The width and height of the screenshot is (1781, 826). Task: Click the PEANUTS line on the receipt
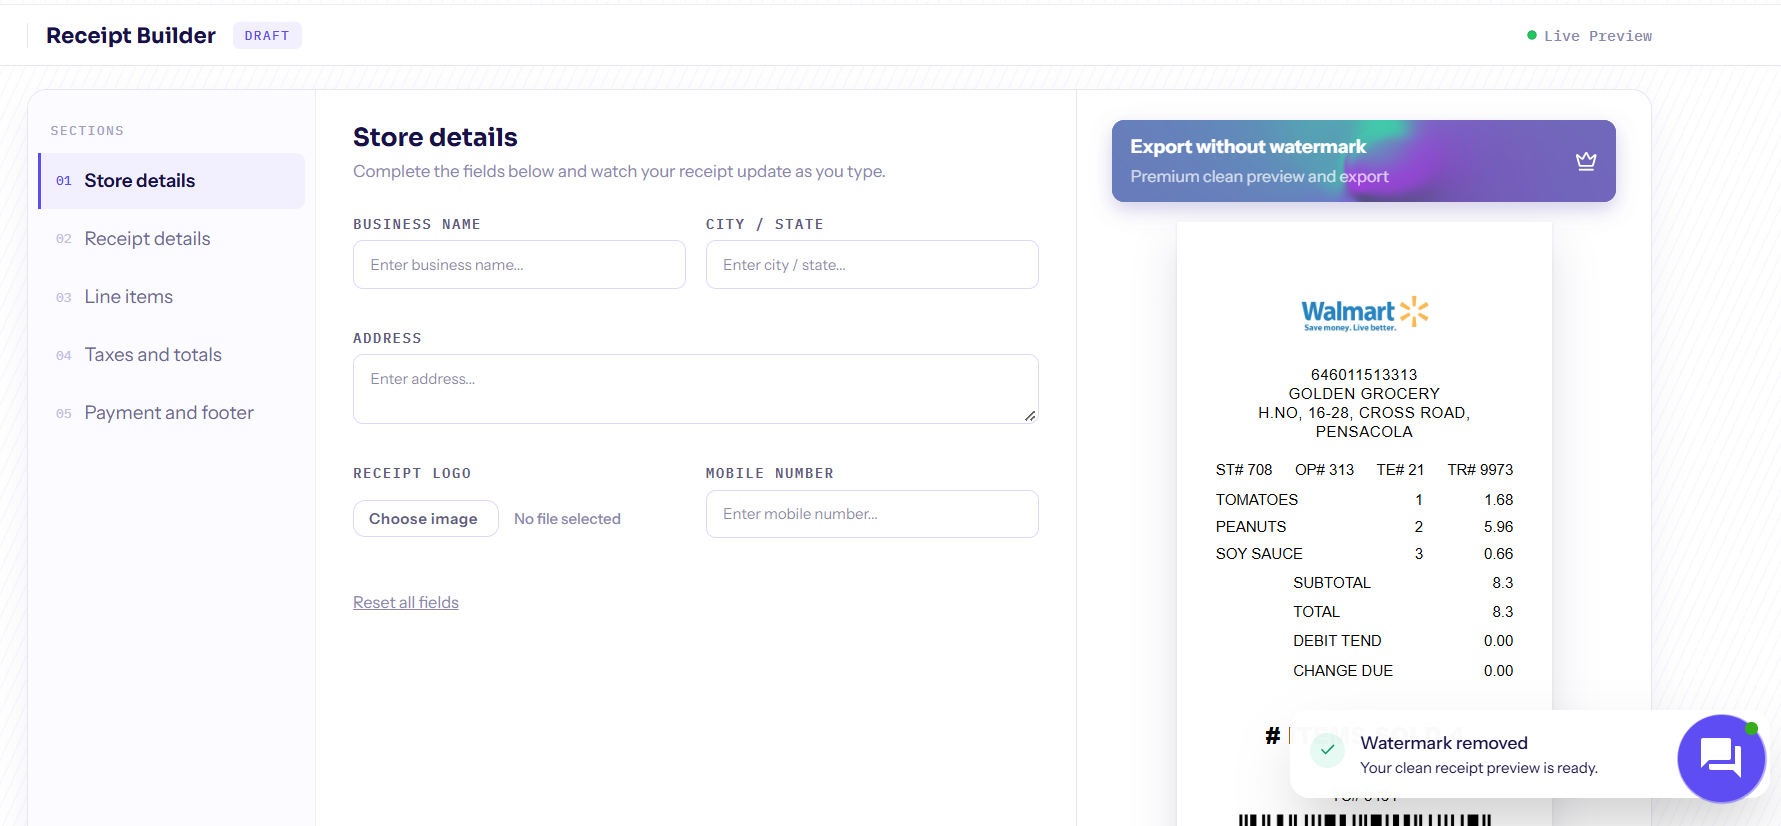1364,527
